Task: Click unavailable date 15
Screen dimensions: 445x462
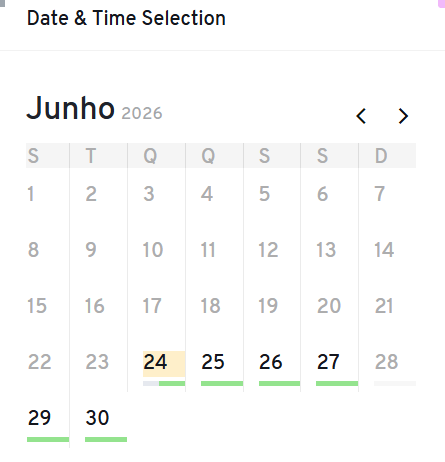Action: 37,306
